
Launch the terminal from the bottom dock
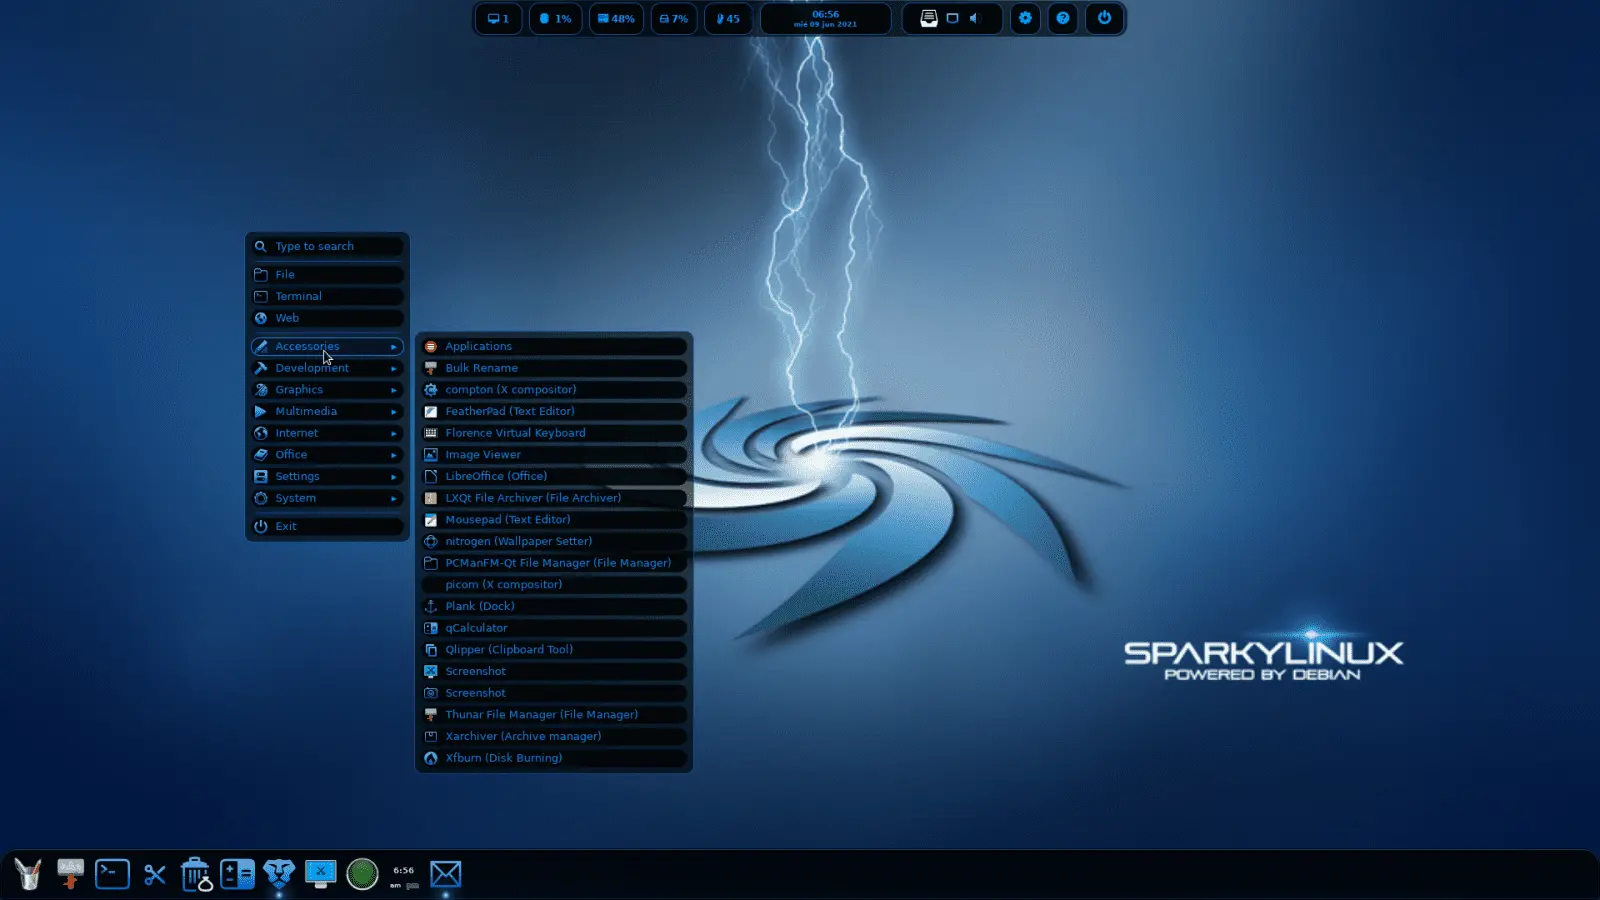pyautogui.click(x=111, y=873)
